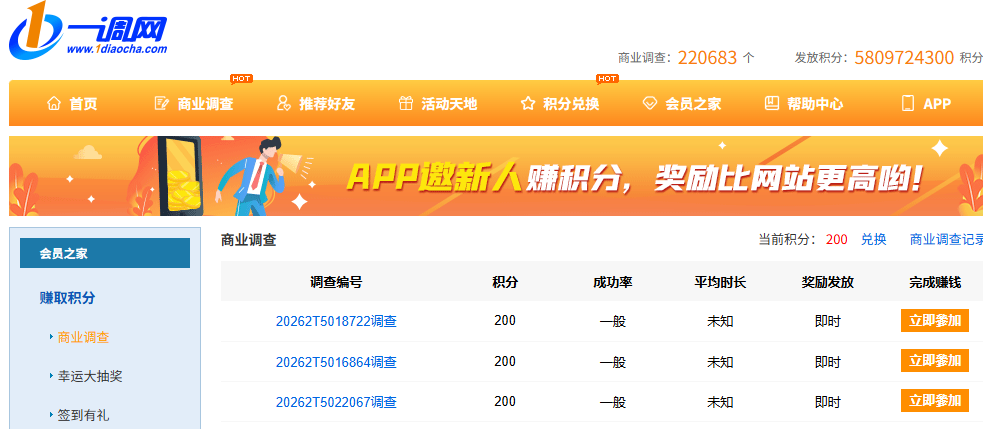Go to 推荐好友 in the navigation bar
Screen dimensions: 983x429
point(327,104)
